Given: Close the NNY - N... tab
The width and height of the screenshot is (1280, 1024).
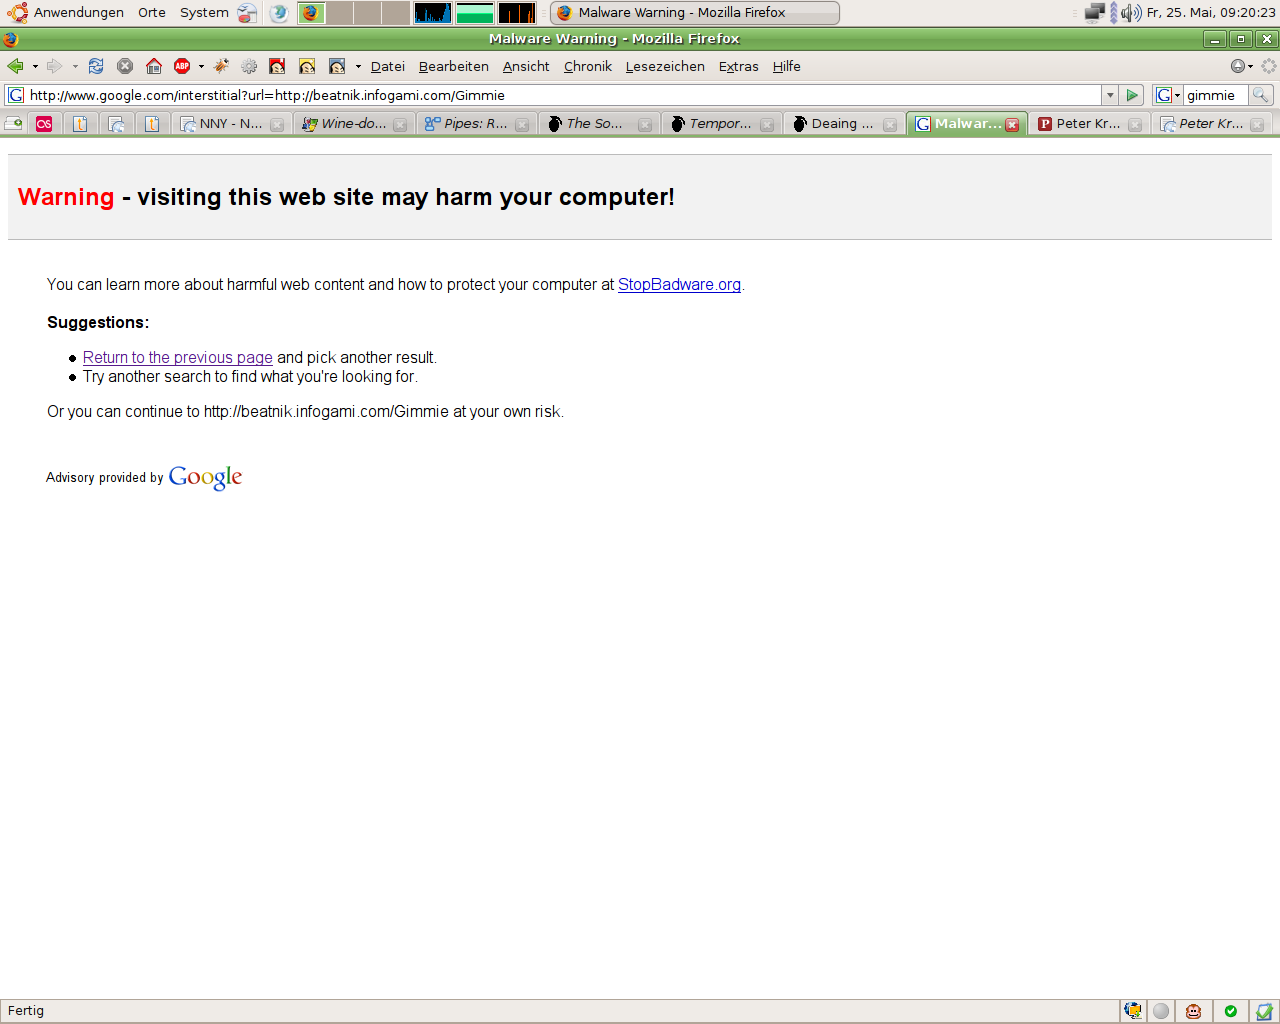Looking at the screenshot, I should 277,125.
